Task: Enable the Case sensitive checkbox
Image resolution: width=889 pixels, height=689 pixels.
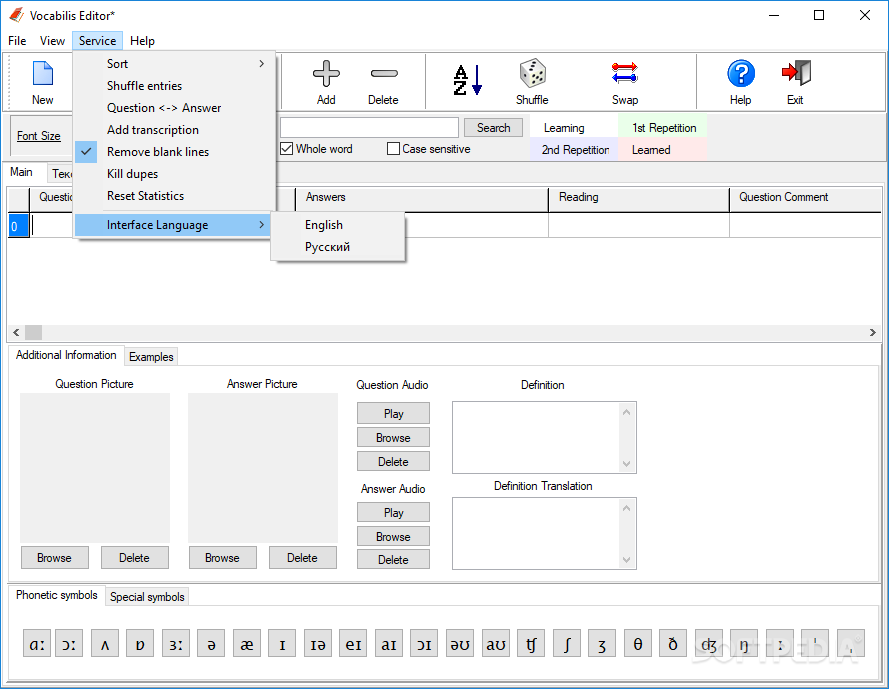Action: click(x=393, y=149)
